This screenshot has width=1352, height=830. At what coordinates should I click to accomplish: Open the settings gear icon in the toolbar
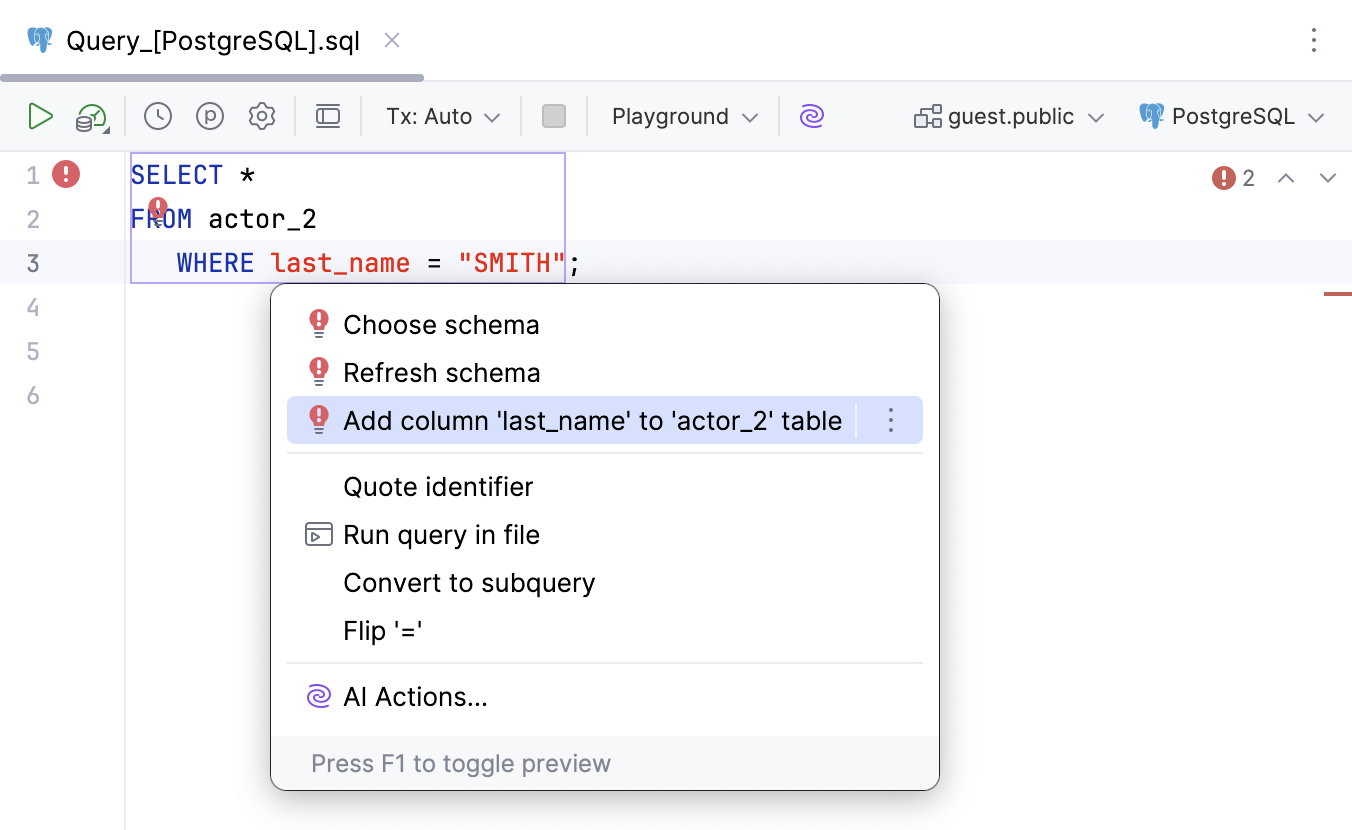coord(262,116)
